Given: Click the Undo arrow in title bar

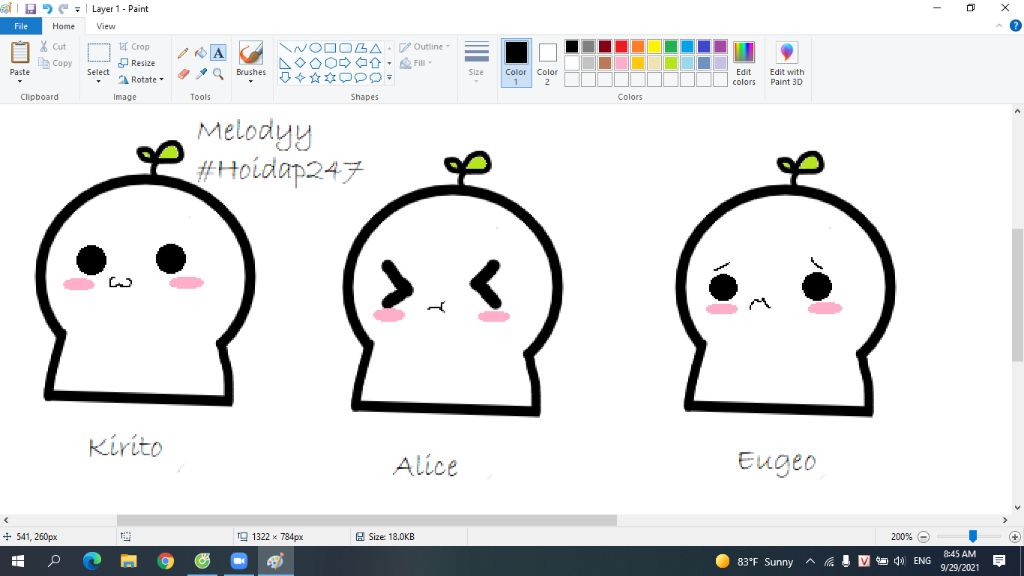Looking at the screenshot, I should [x=47, y=8].
